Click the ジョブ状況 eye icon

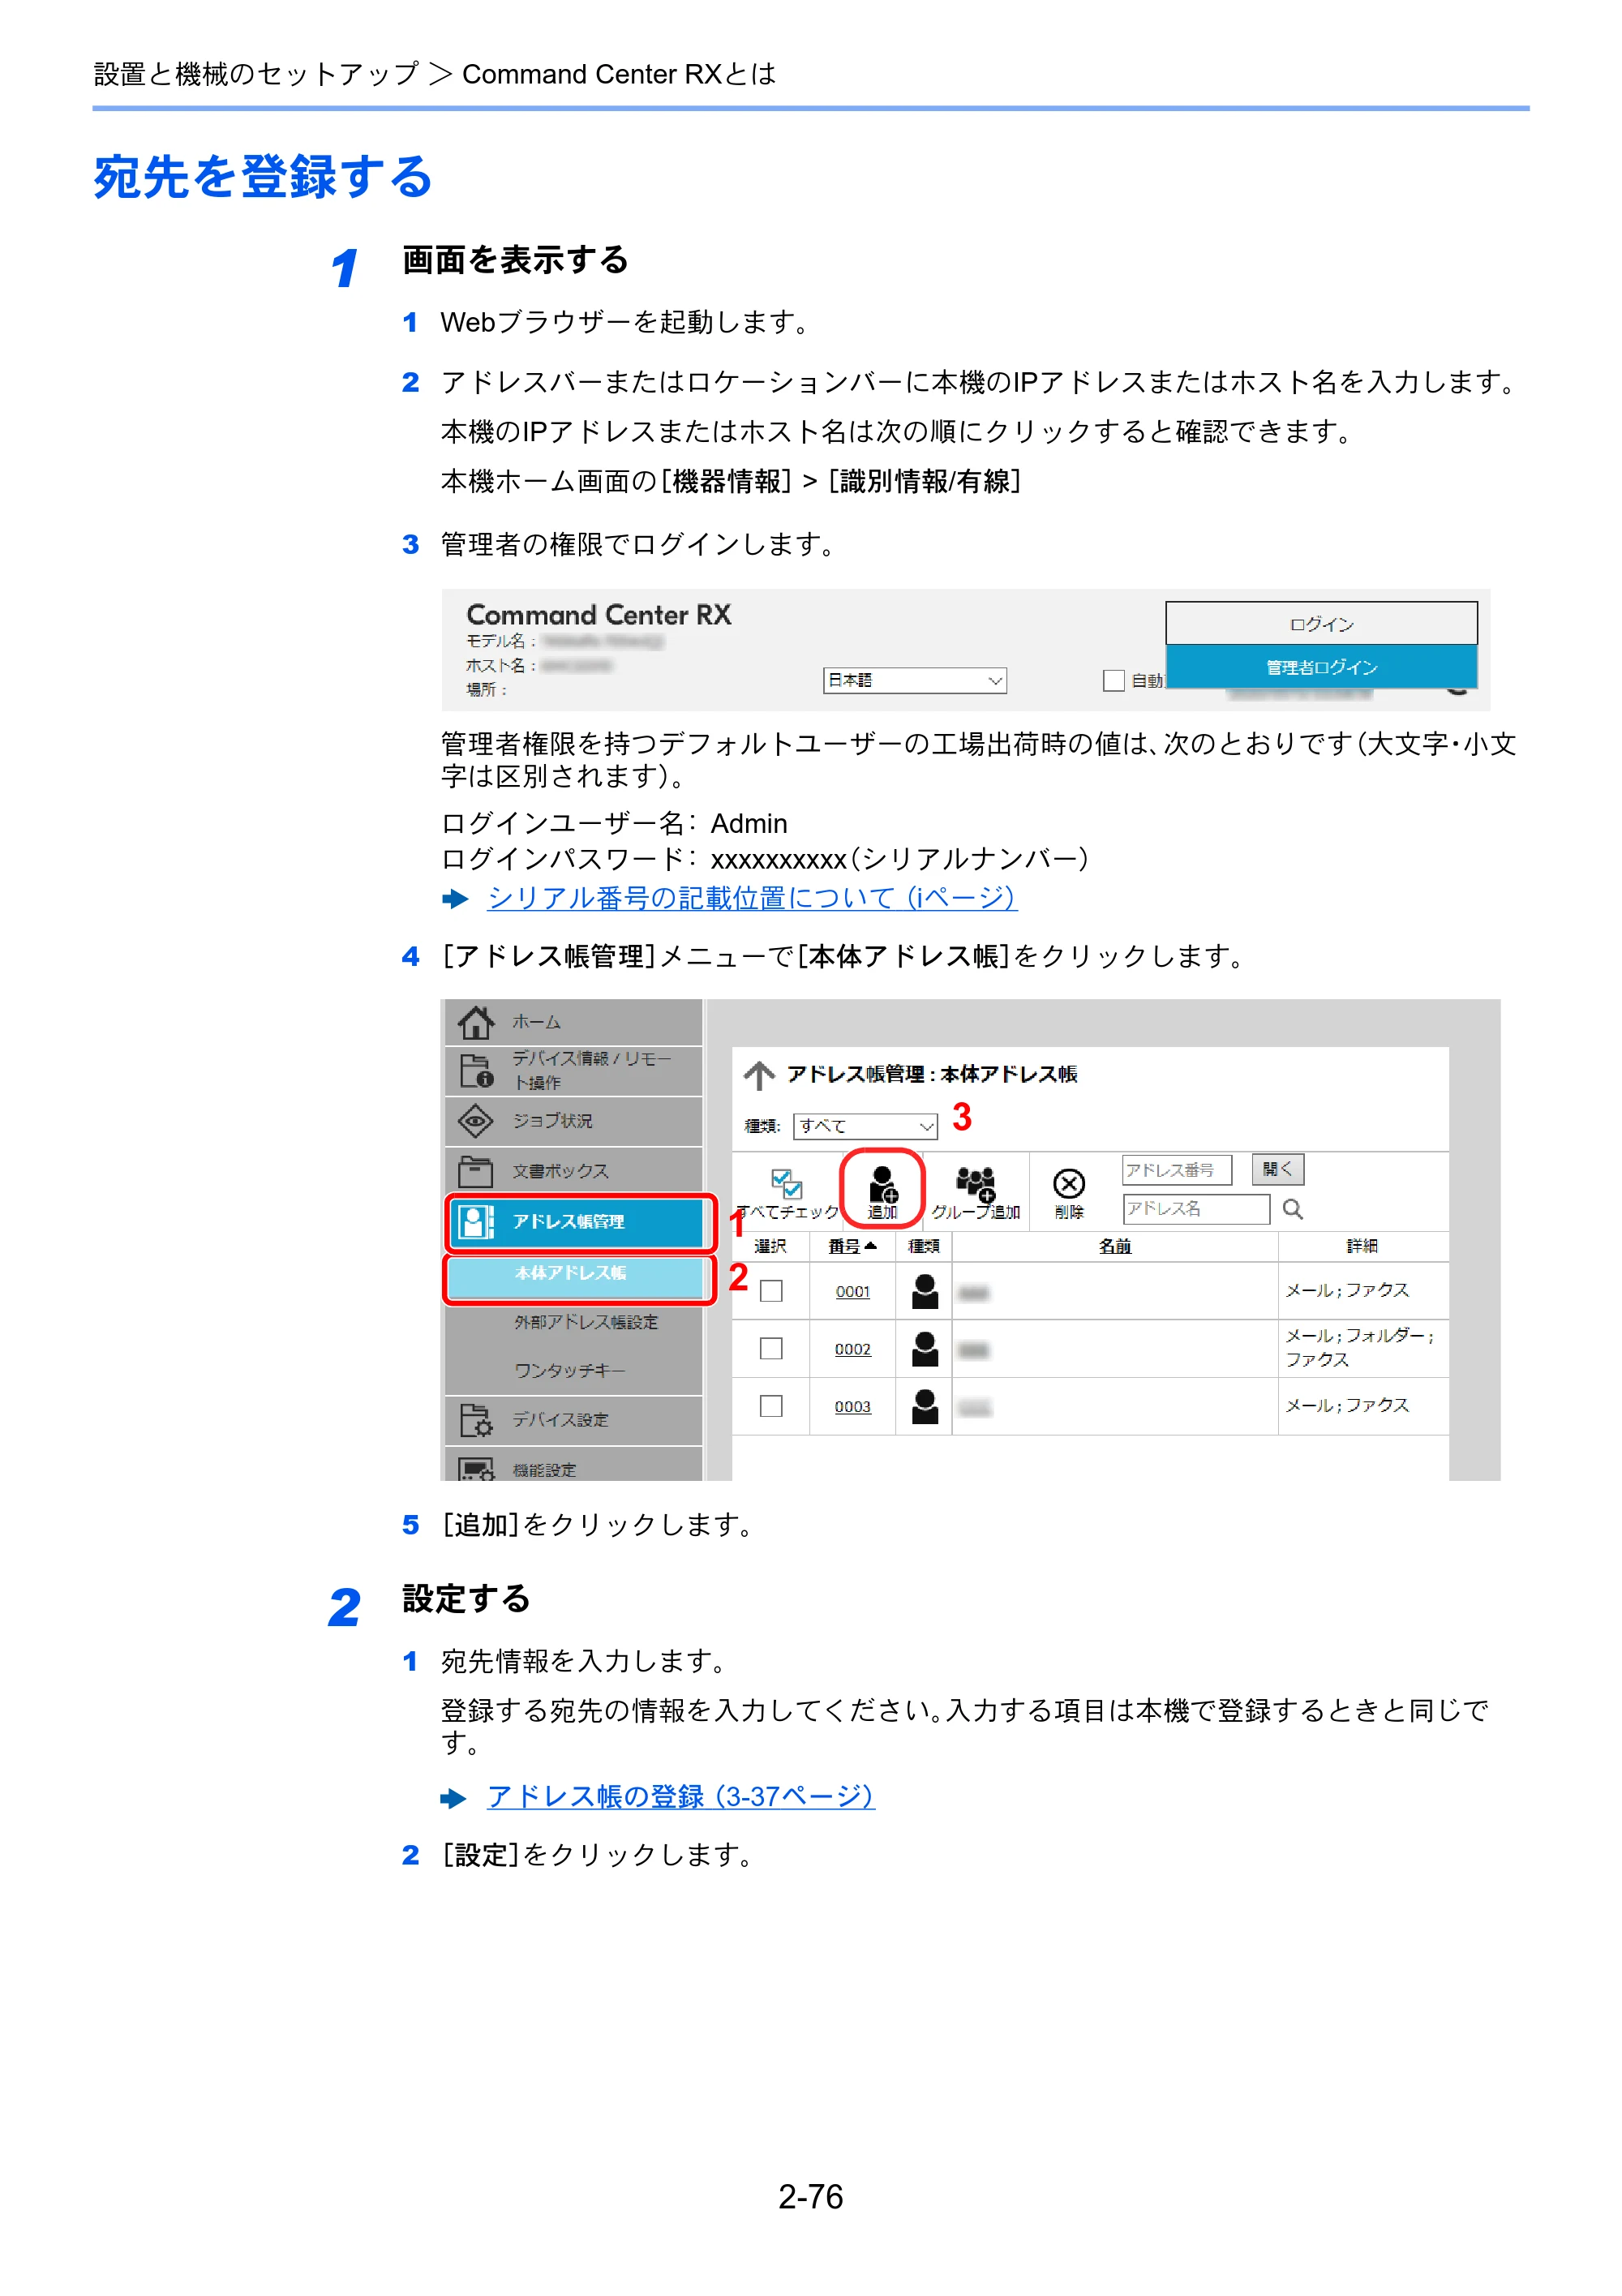(476, 1121)
